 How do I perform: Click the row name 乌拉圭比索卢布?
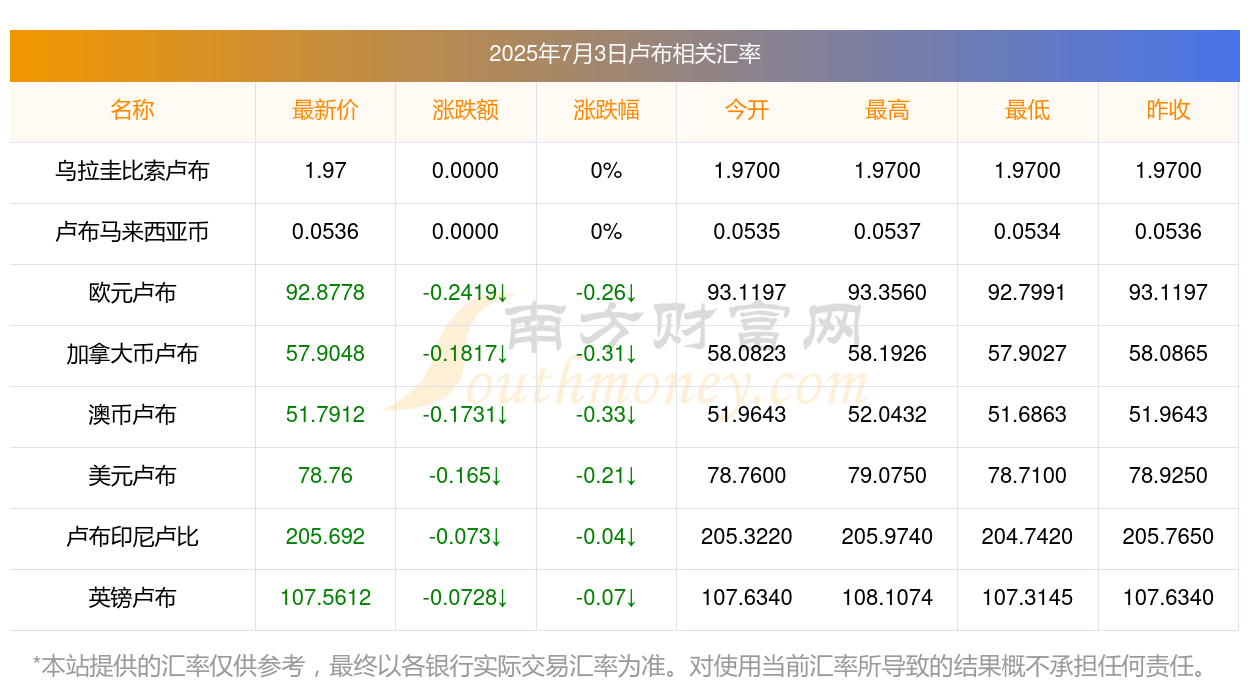coord(132,171)
